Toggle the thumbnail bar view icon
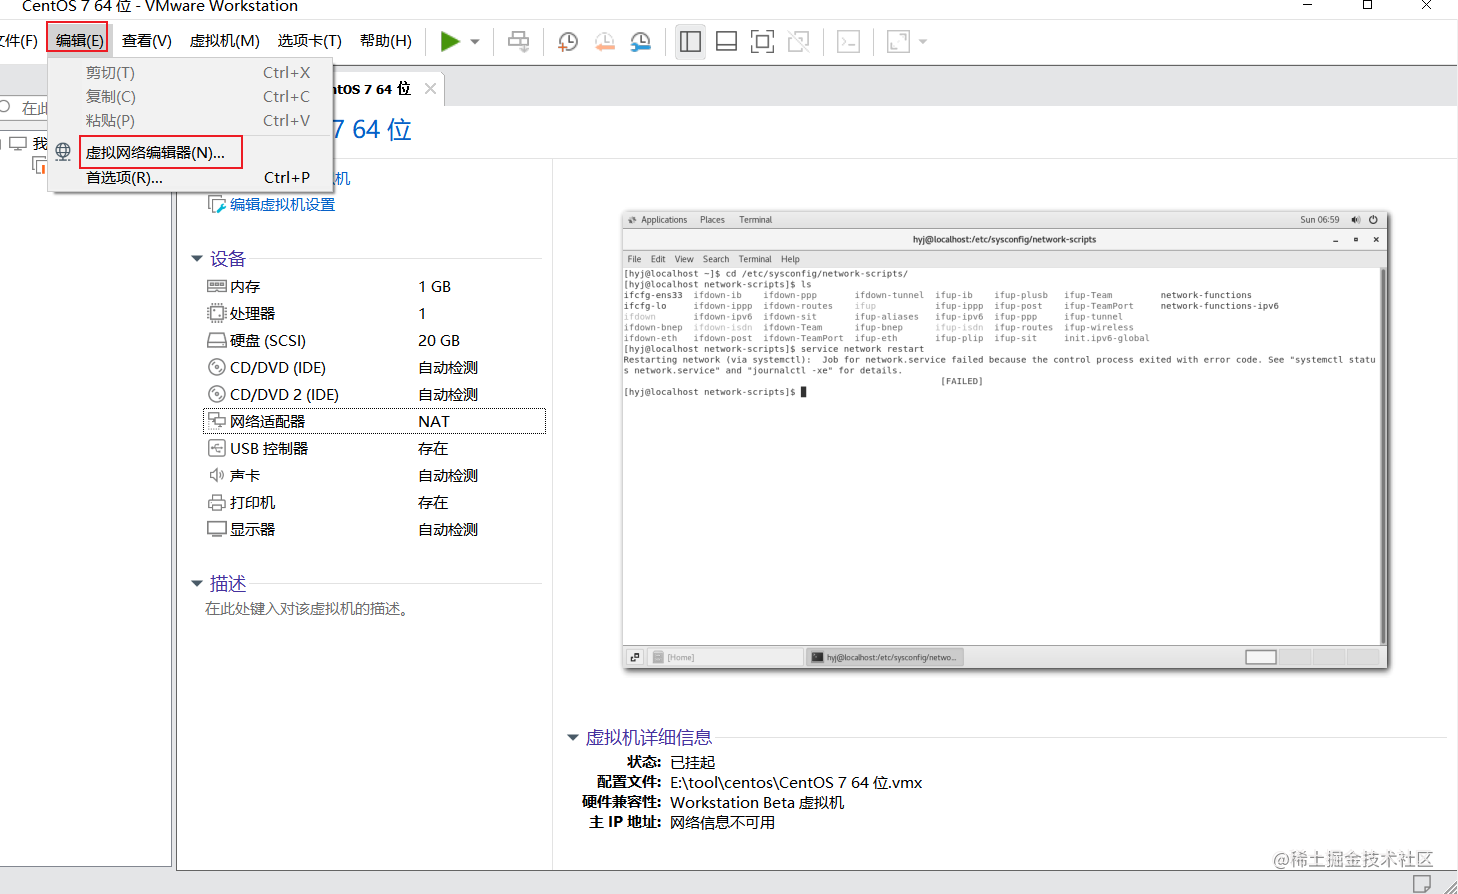Screen dimensions: 1458x894 coord(727,41)
